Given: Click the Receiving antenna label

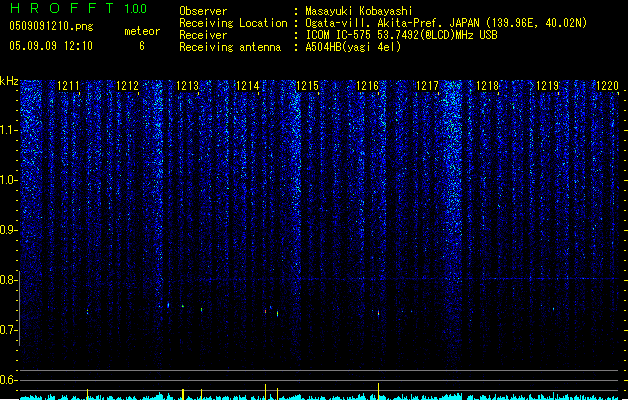Looking at the screenshot, I should 230,47.
